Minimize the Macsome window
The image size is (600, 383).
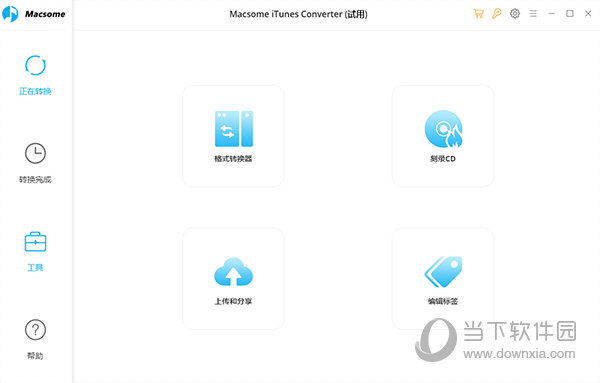pos(551,14)
